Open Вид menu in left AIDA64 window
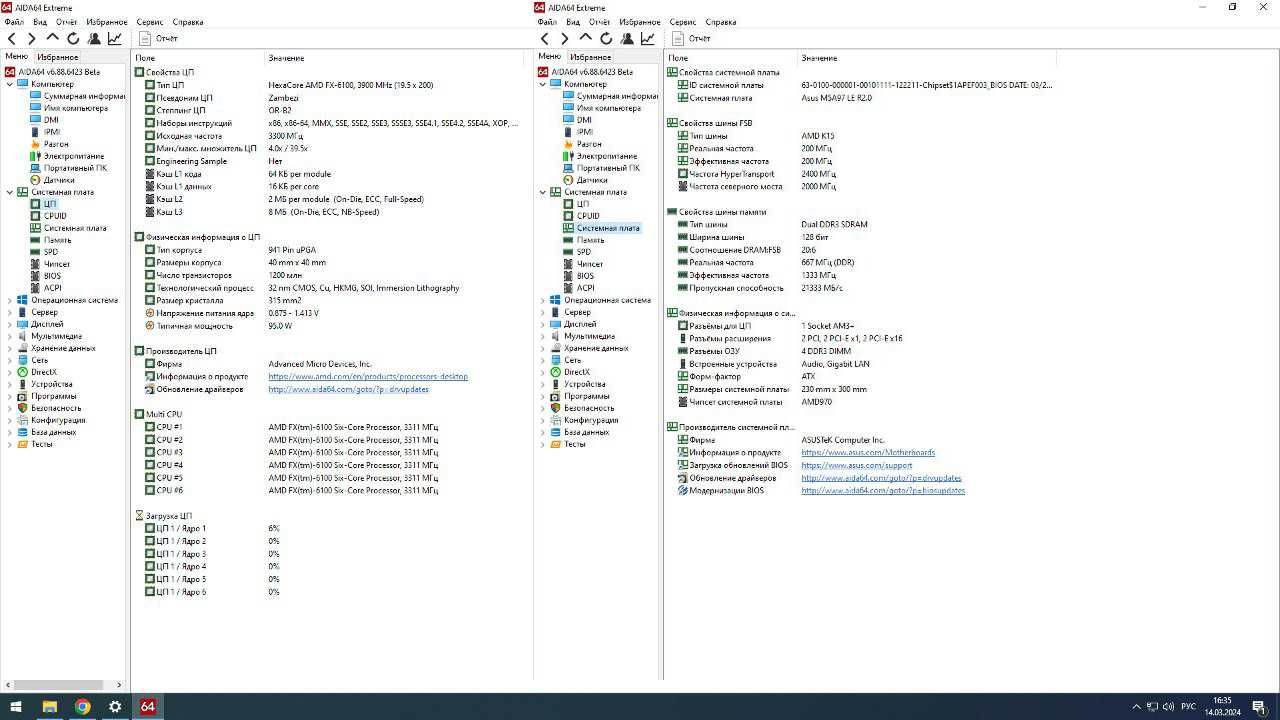The height and width of the screenshot is (720, 1280). [x=40, y=21]
